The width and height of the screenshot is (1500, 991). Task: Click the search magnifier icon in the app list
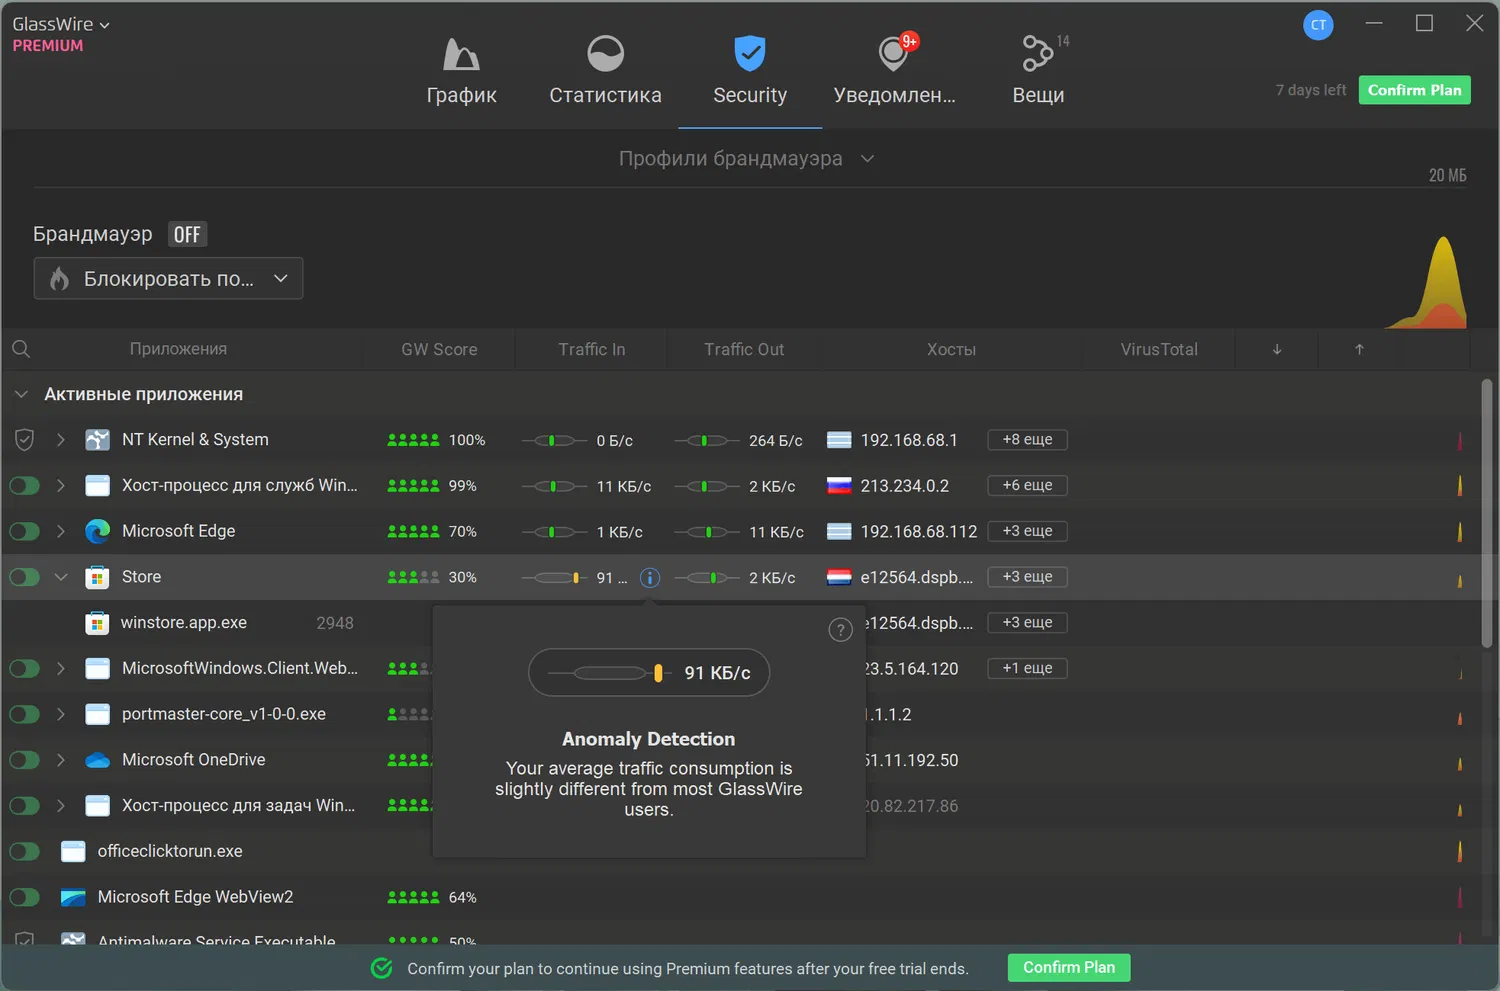tap(21, 349)
